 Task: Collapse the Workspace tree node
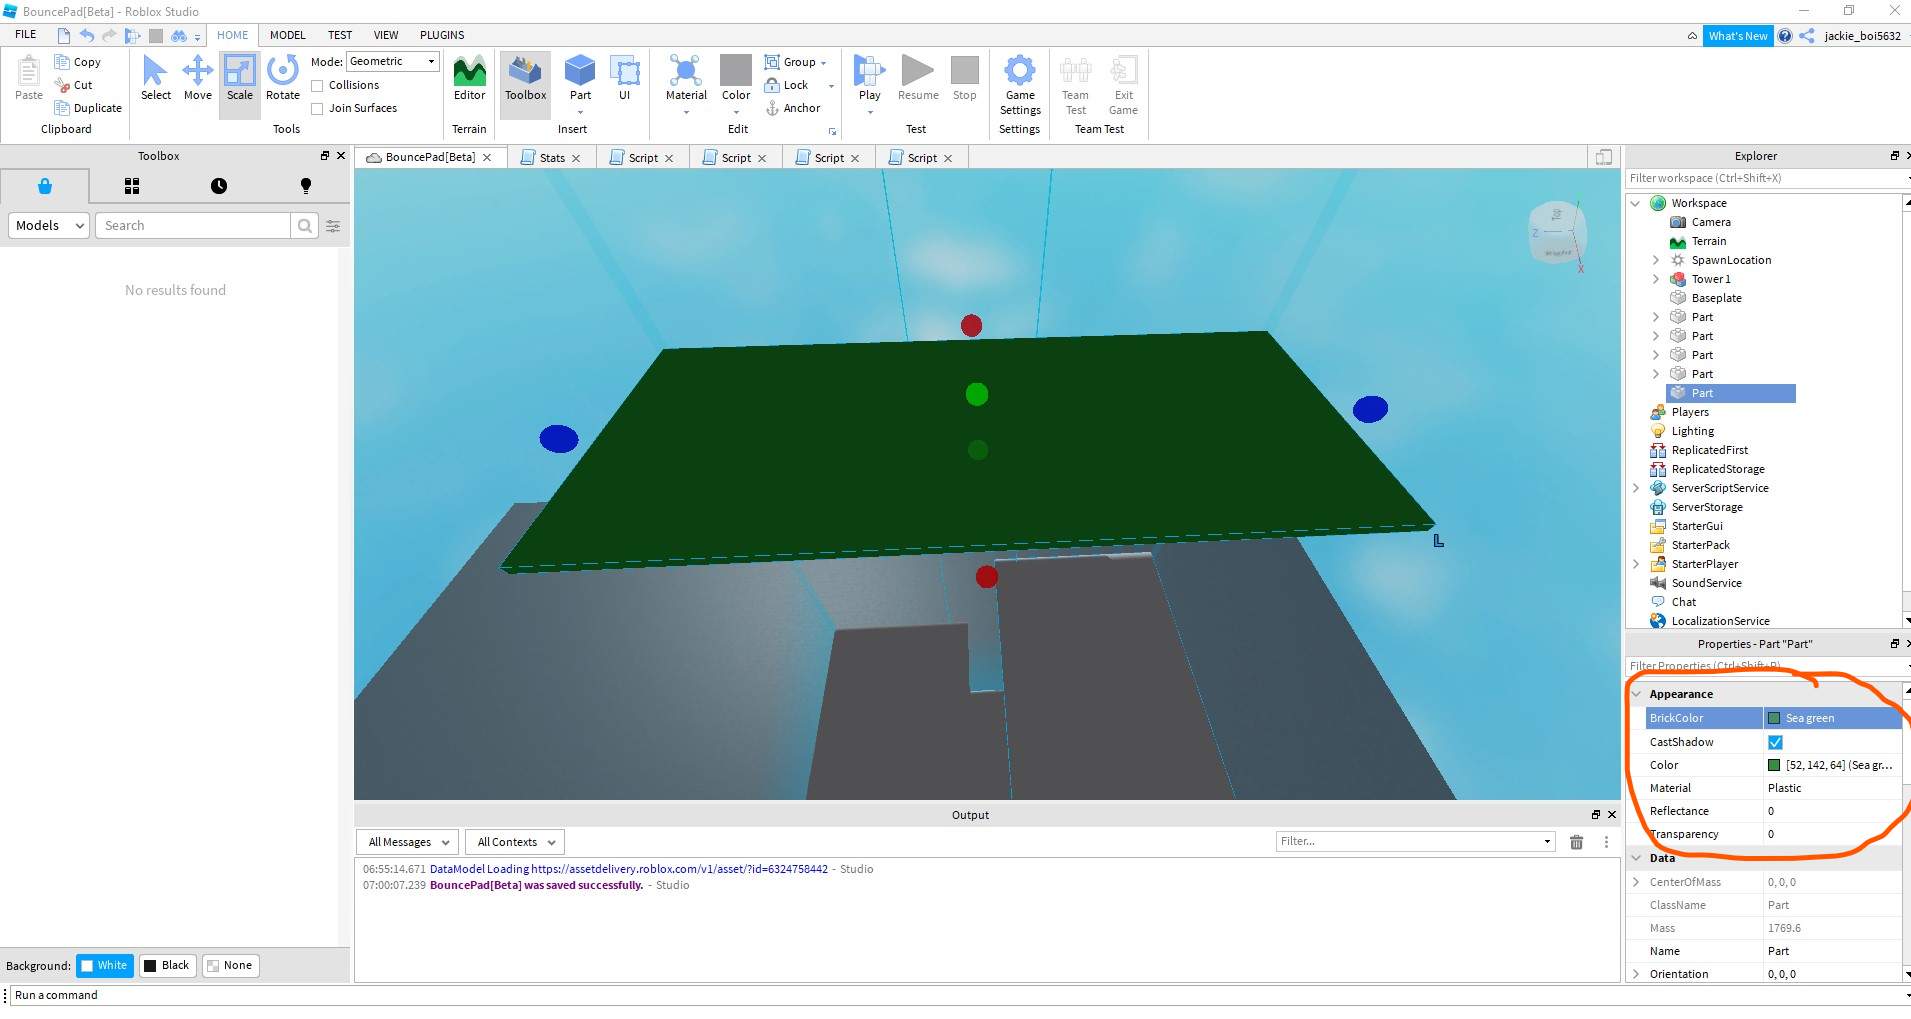1635,203
